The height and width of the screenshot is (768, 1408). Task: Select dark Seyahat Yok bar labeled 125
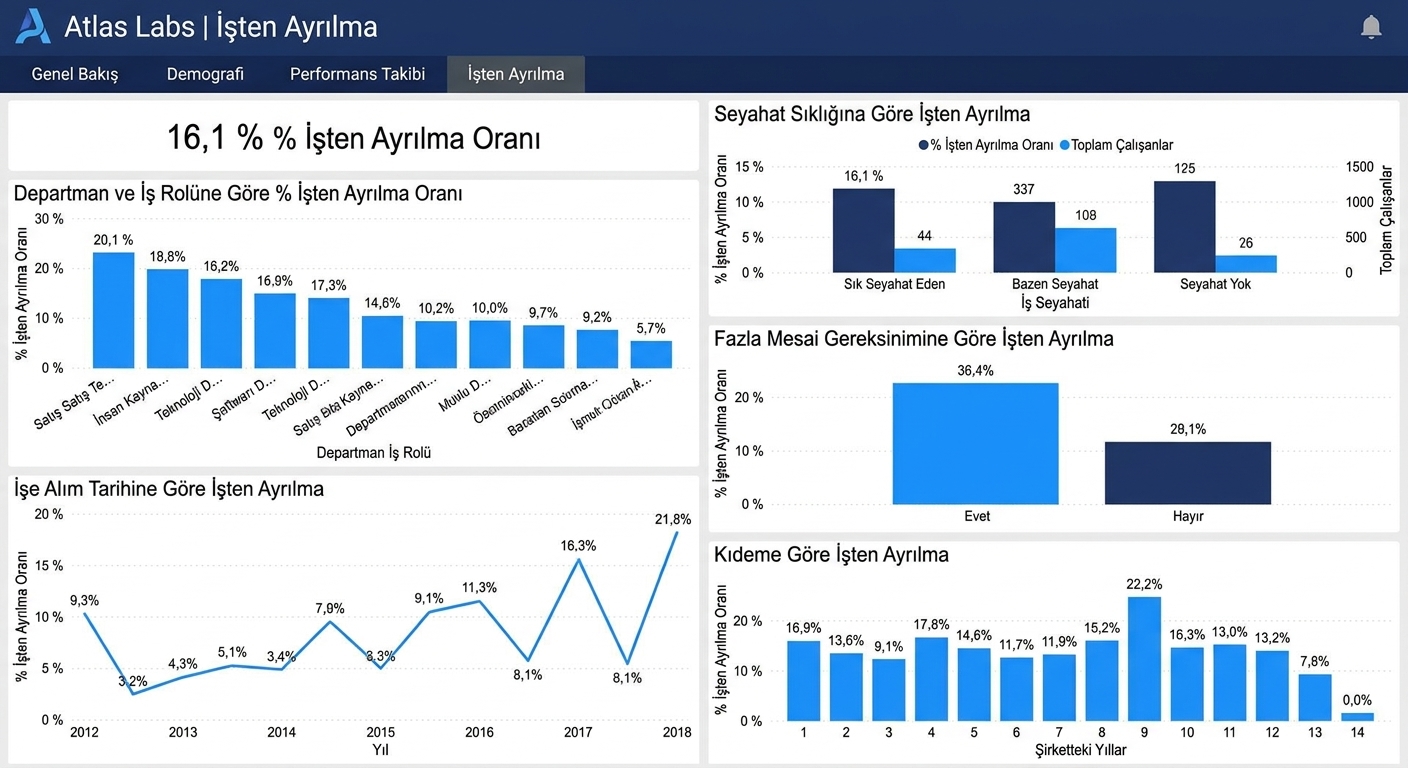click(x=1184, y=226)
